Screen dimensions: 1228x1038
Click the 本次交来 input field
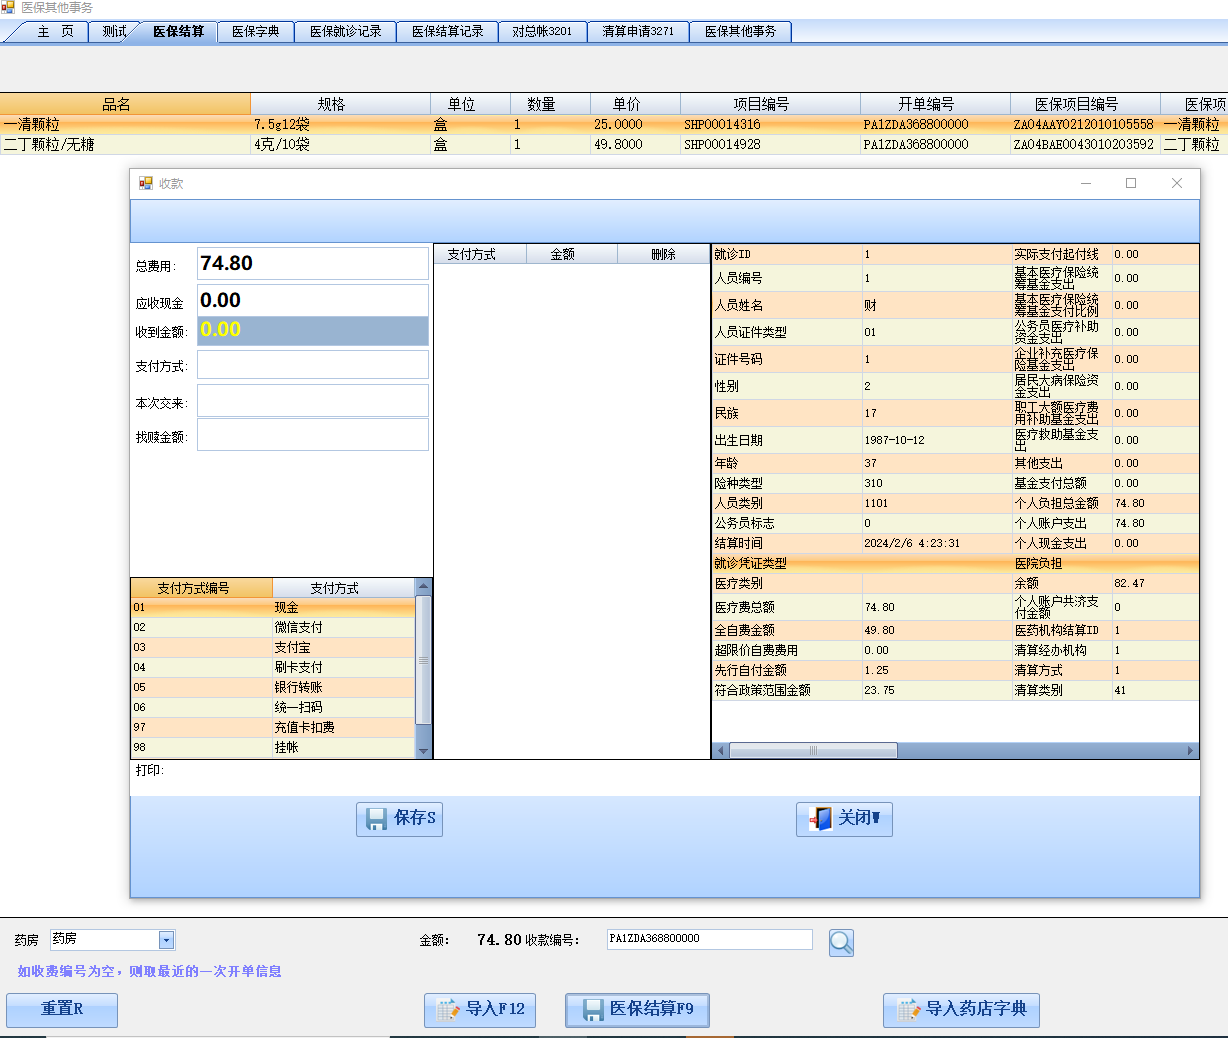(313, 401)
